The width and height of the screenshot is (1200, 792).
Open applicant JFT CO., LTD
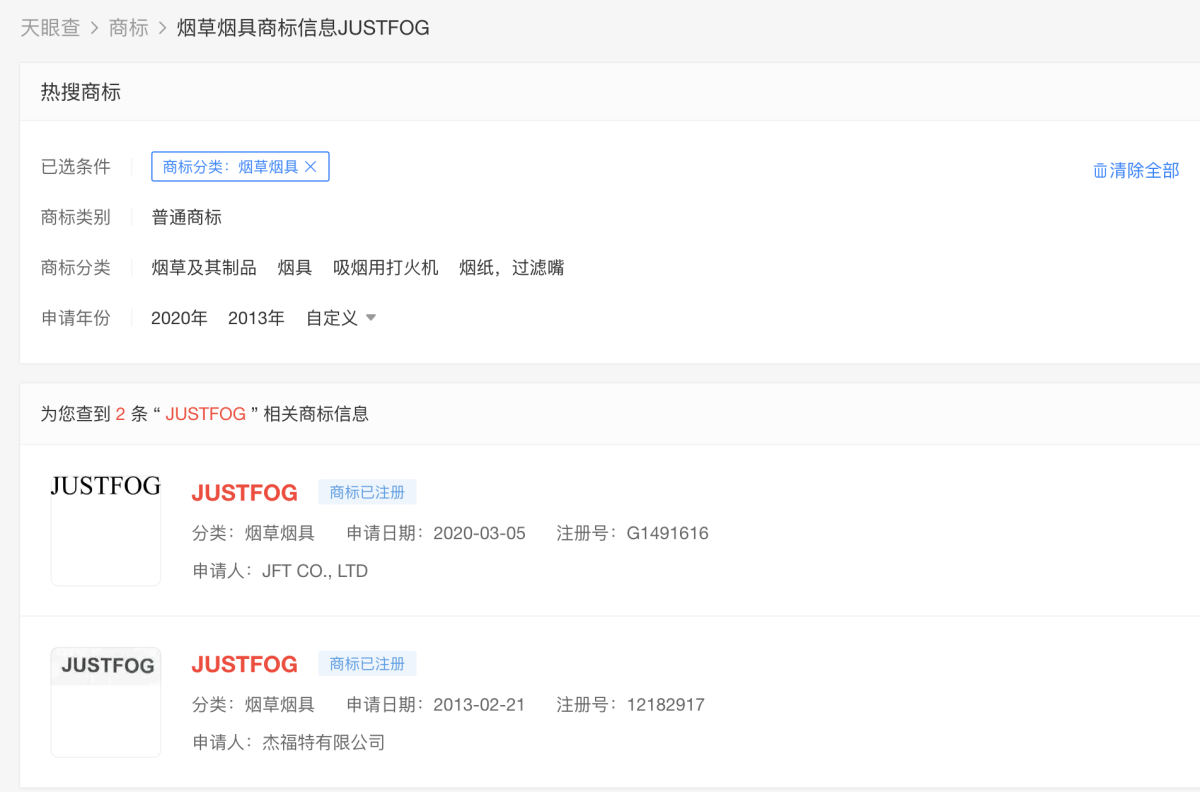(315, 571)
